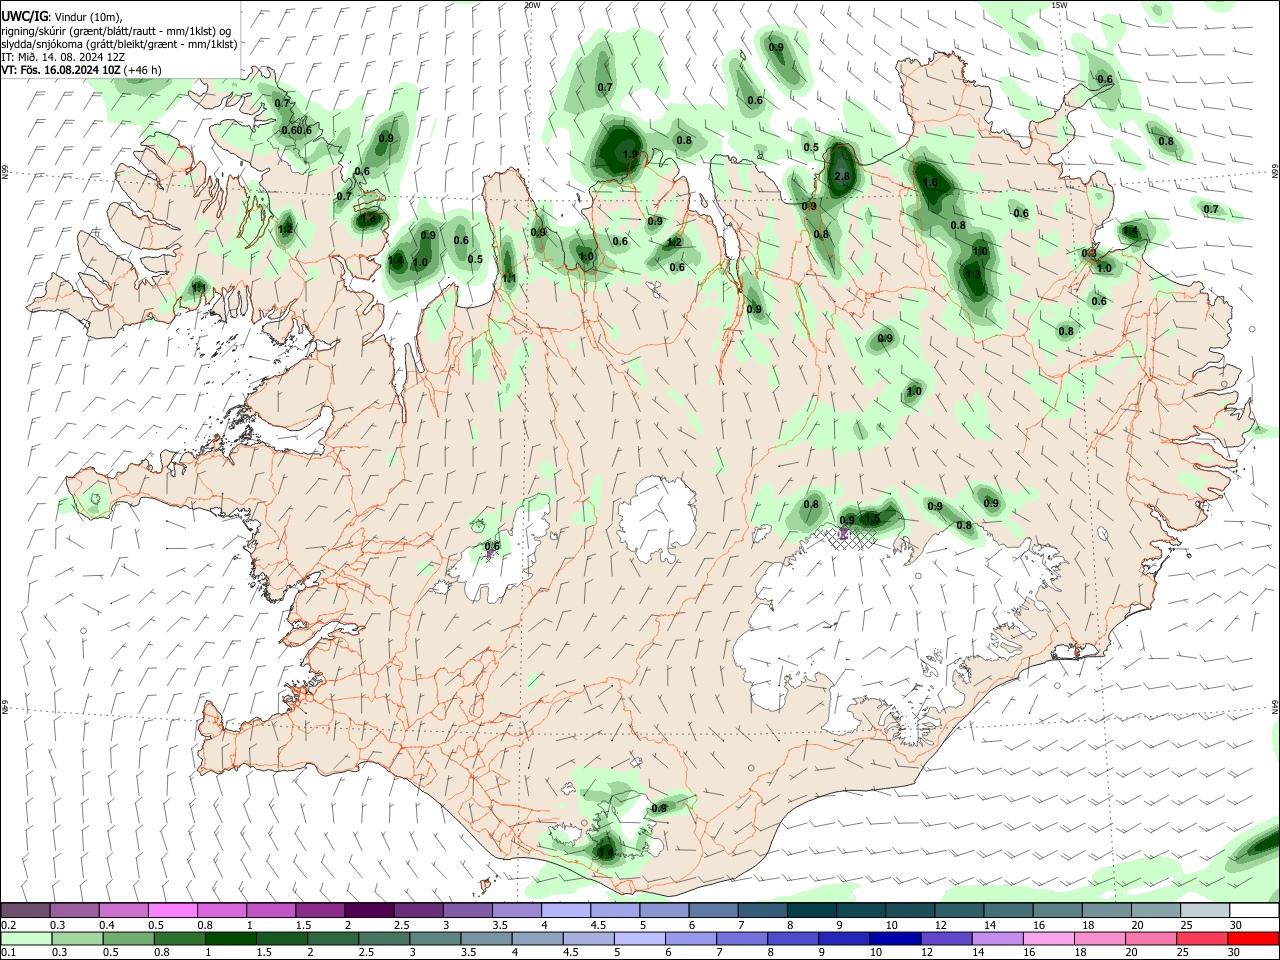Click the '1.9' precipitation value on the map

(629, 155)
